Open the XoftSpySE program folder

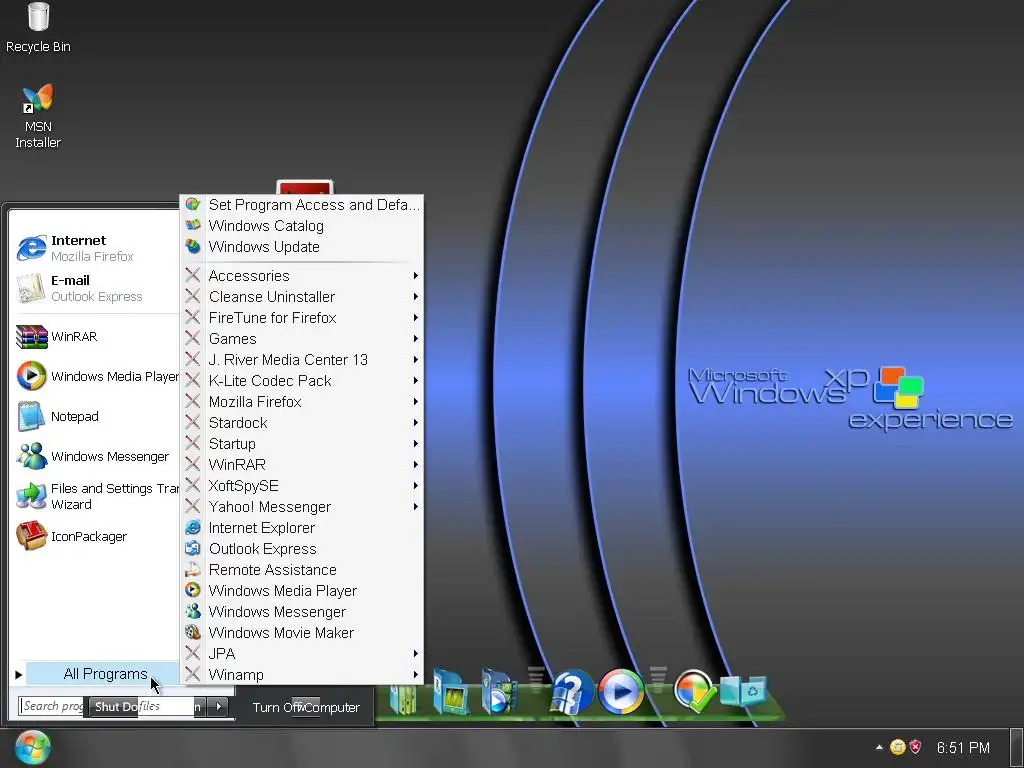pos(302,485)
